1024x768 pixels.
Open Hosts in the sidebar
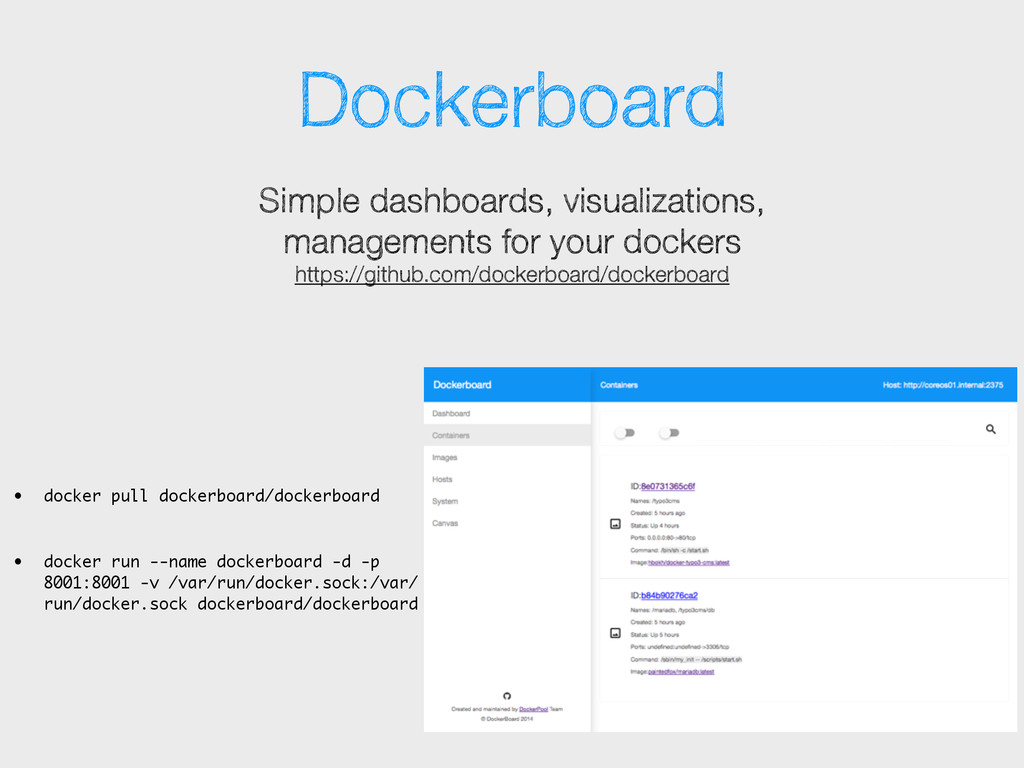[507, 479]
